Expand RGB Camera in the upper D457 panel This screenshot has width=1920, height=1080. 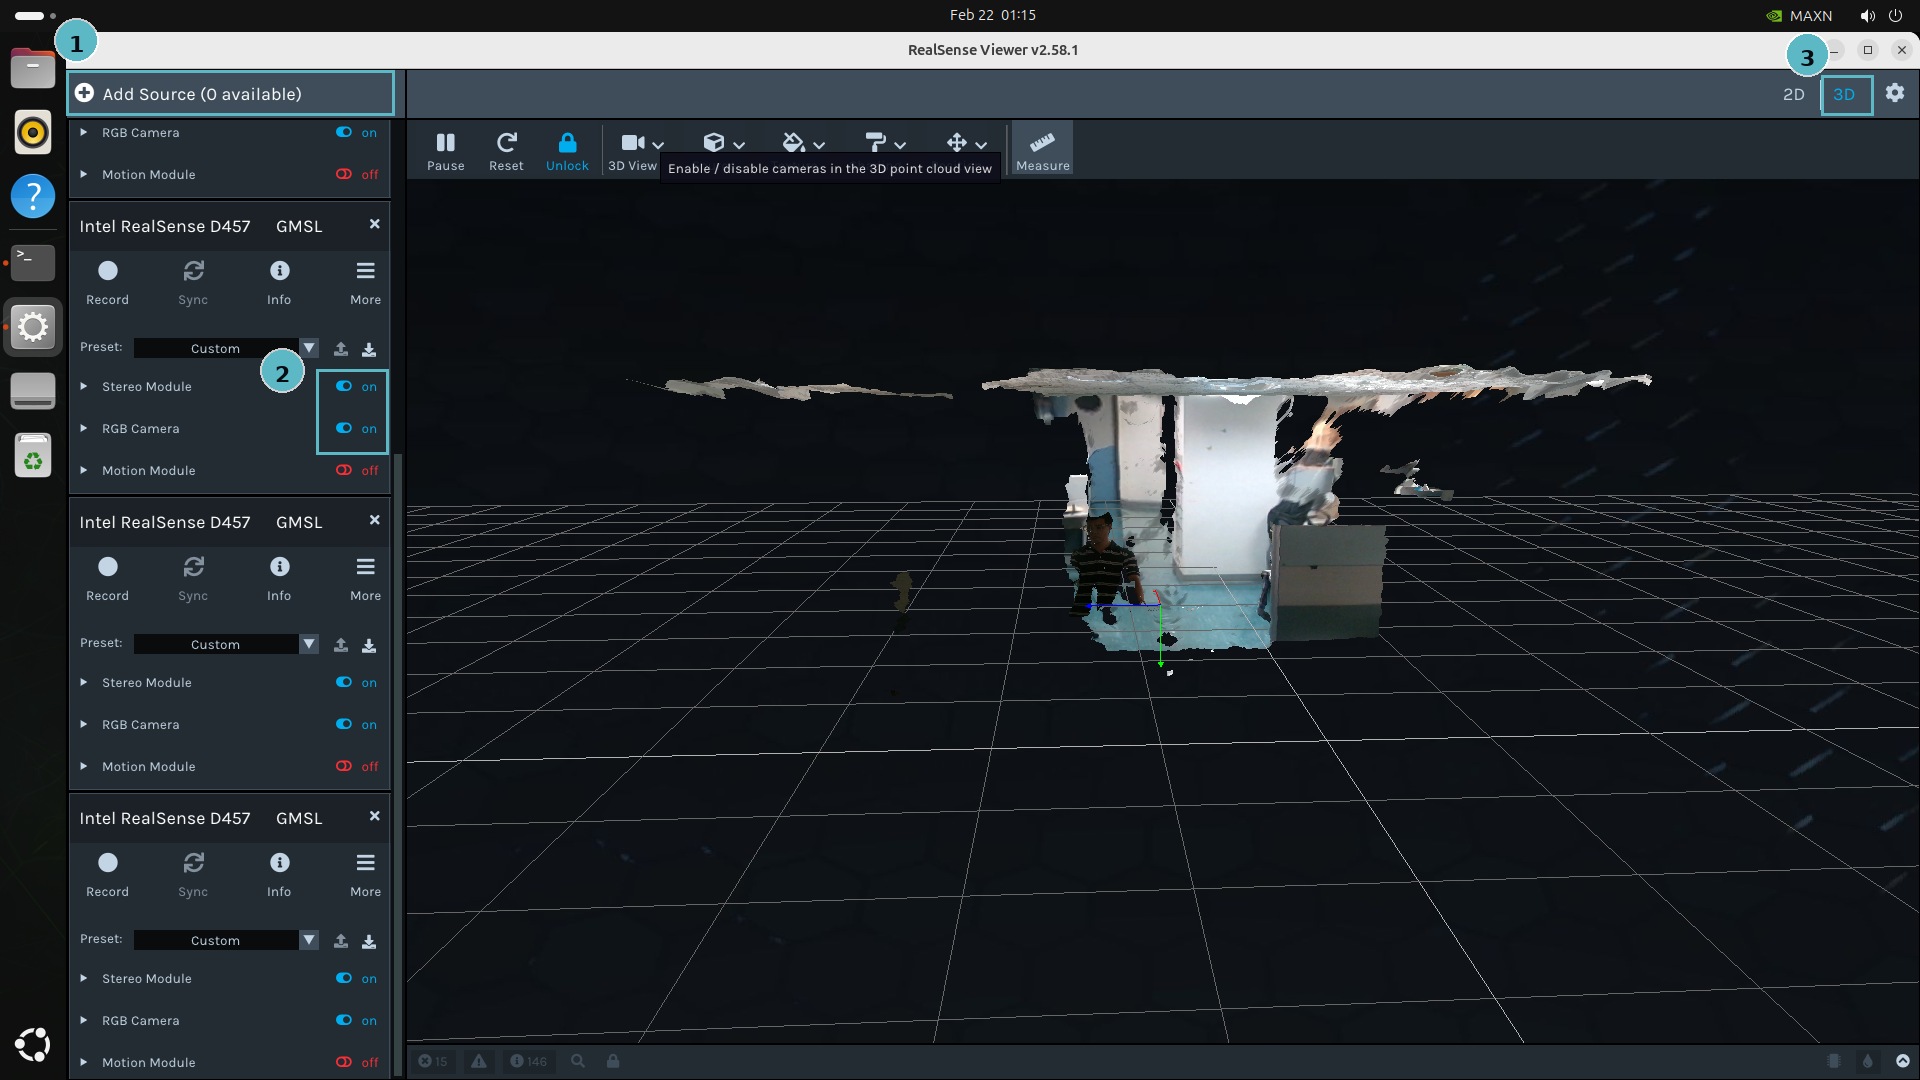click(84, 428)
